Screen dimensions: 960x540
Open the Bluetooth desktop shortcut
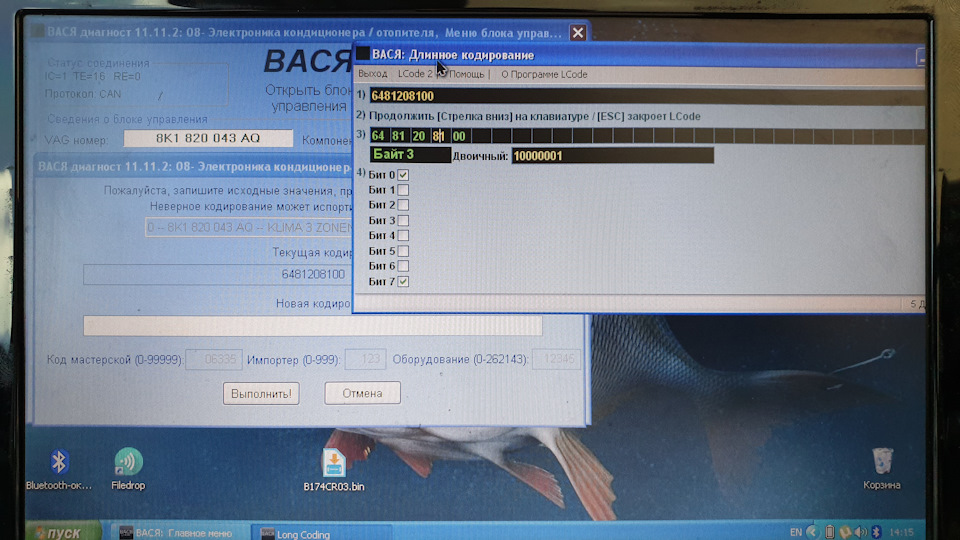tap(59, 462)
